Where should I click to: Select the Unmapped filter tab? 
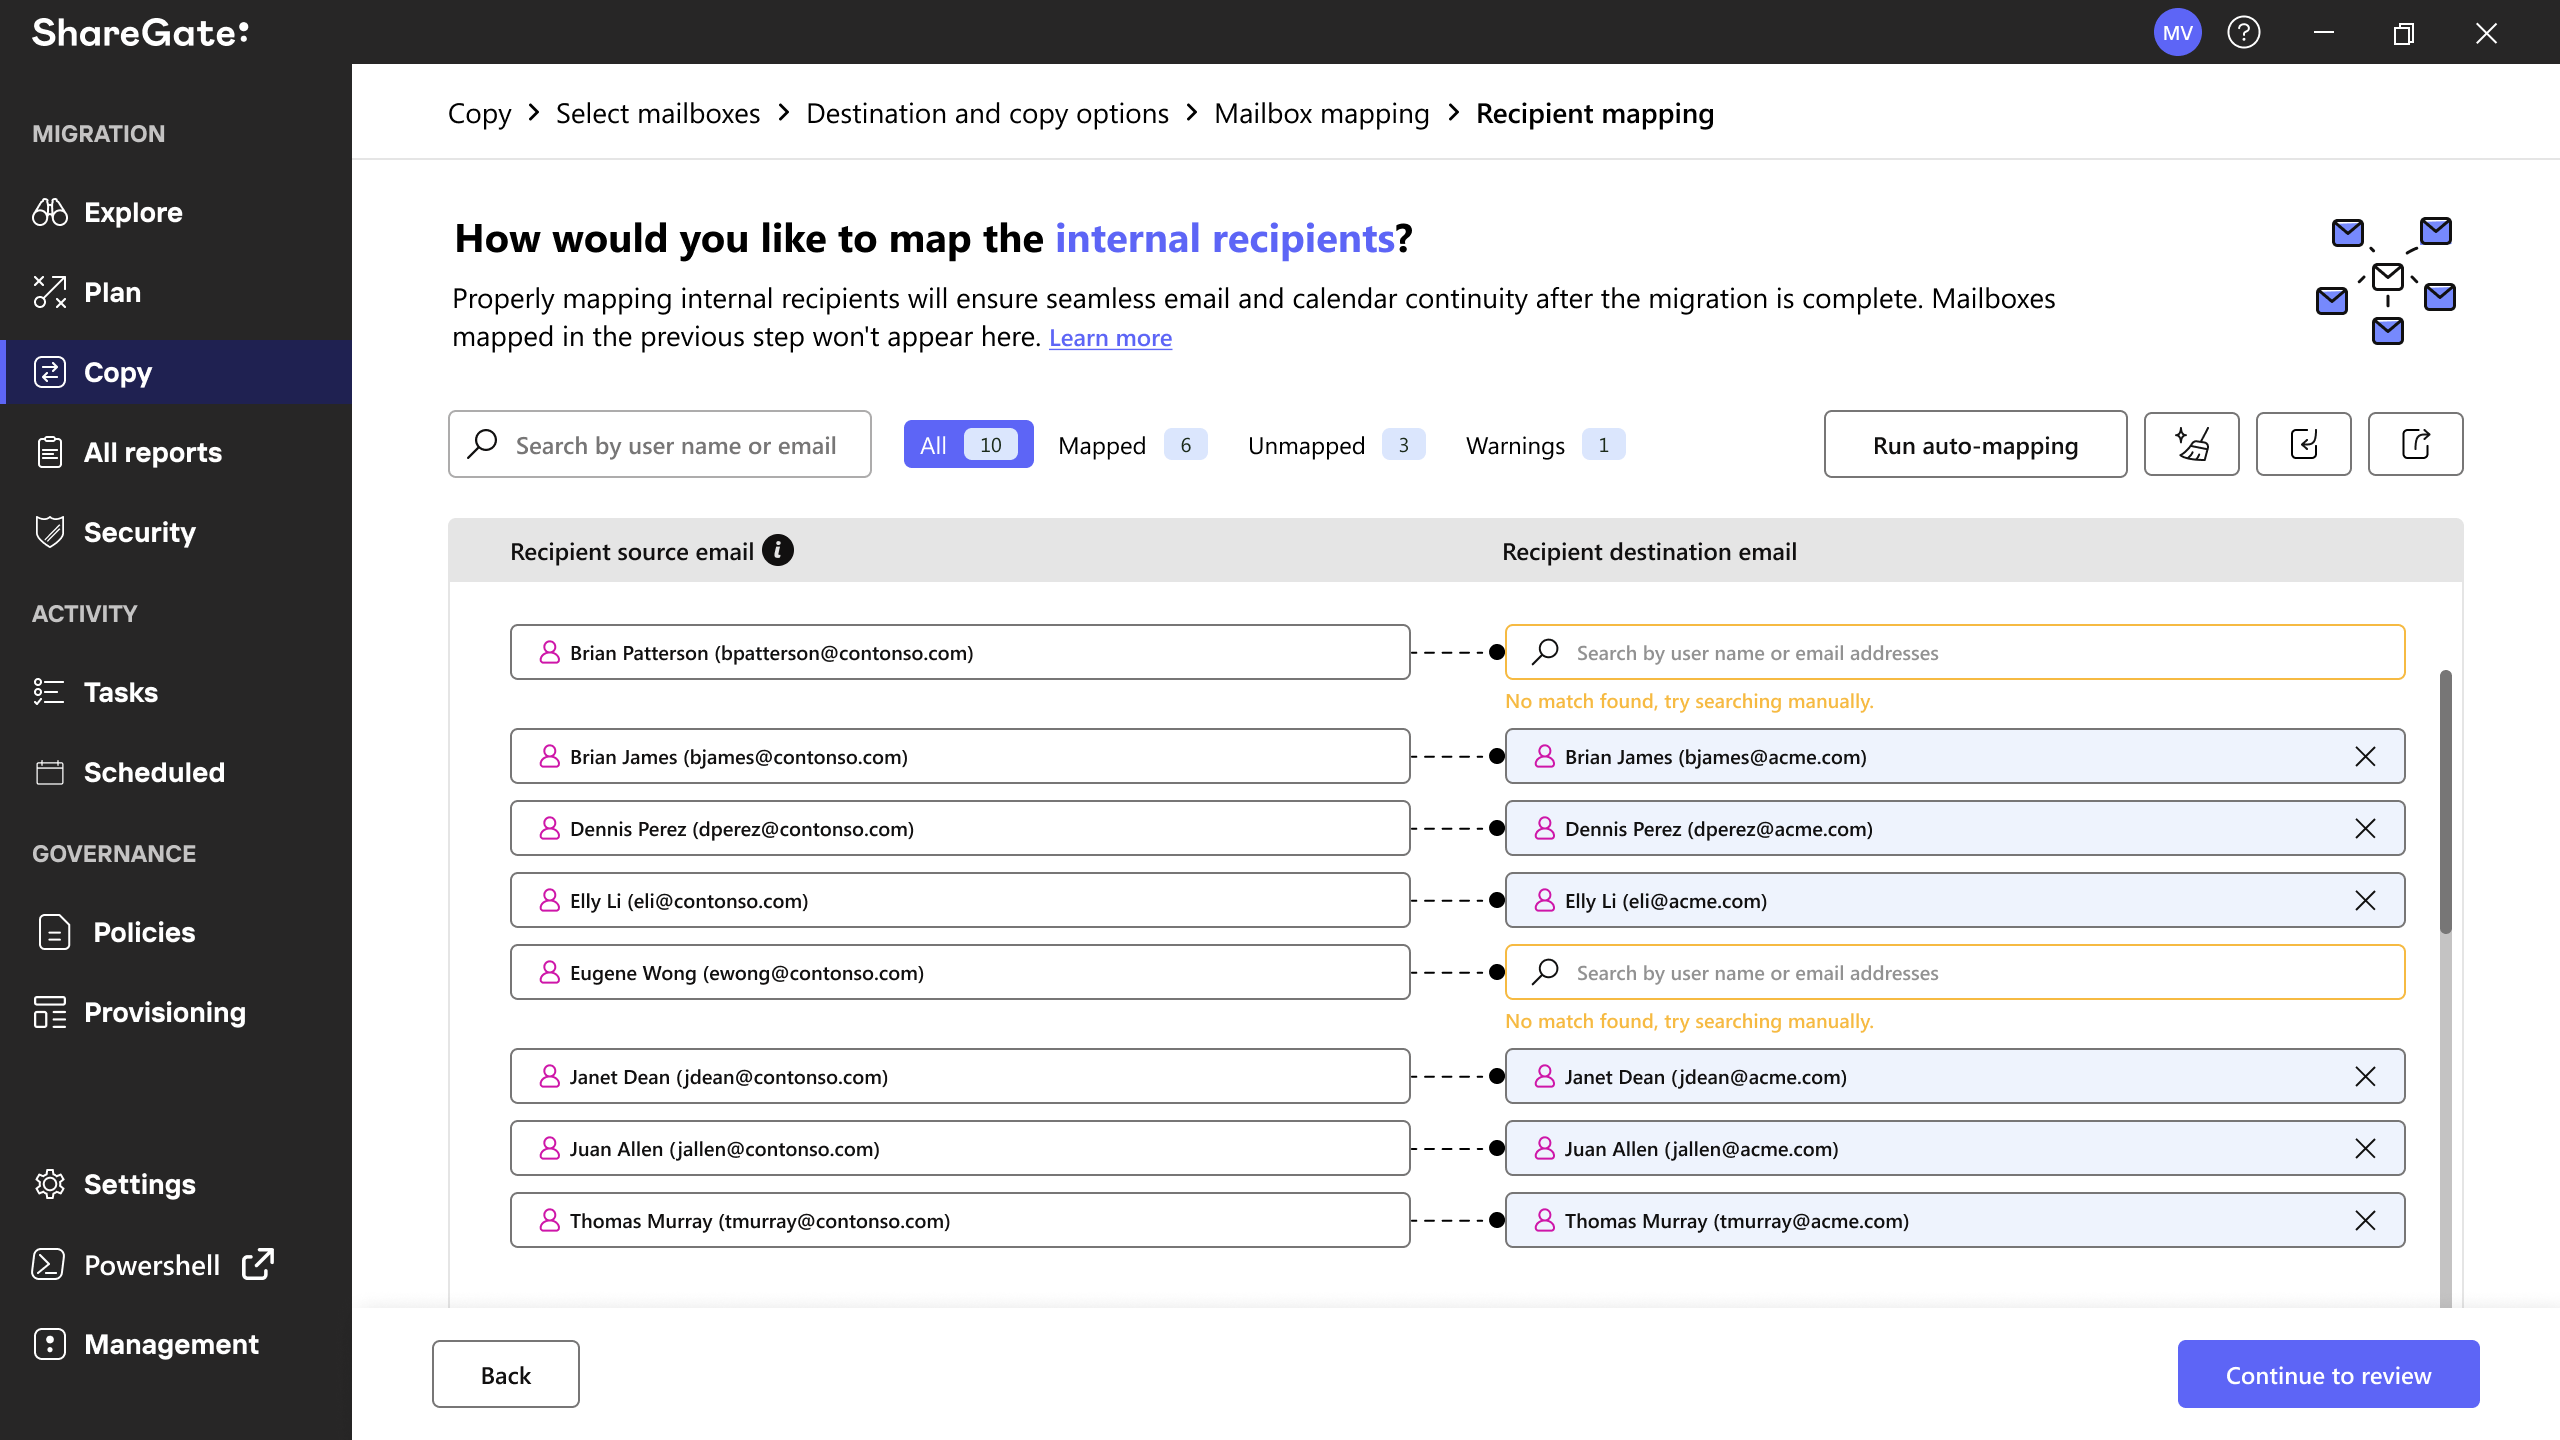tap(1336, 445)
